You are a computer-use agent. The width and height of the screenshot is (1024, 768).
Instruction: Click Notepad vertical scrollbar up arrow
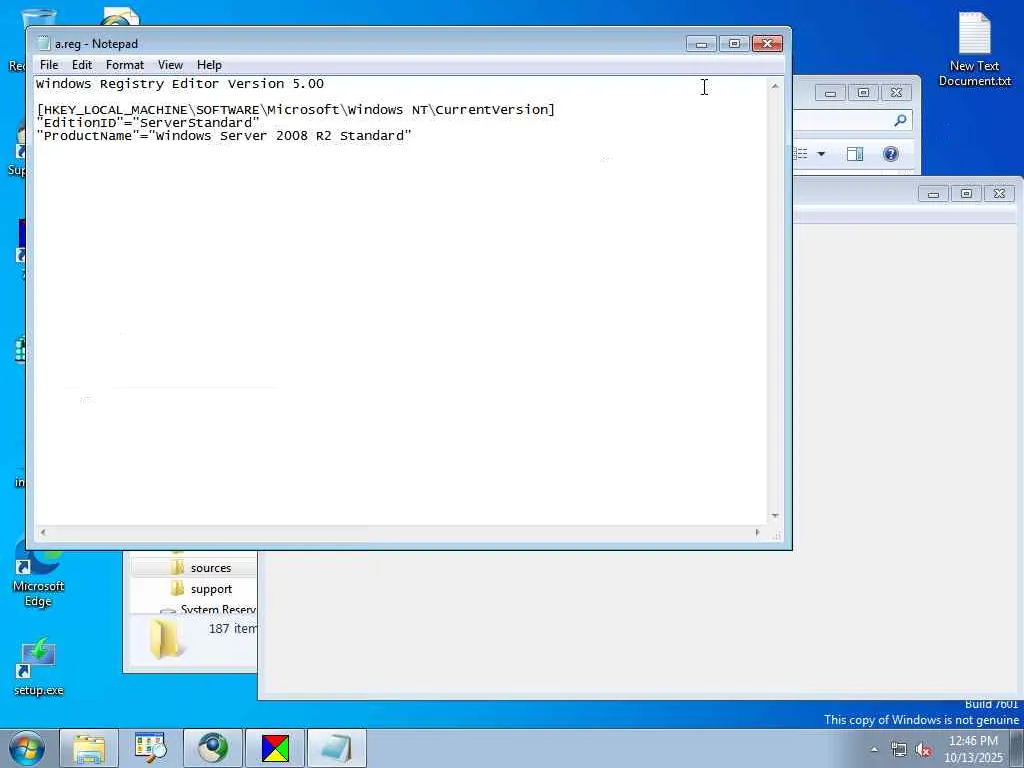click(775, 86)
